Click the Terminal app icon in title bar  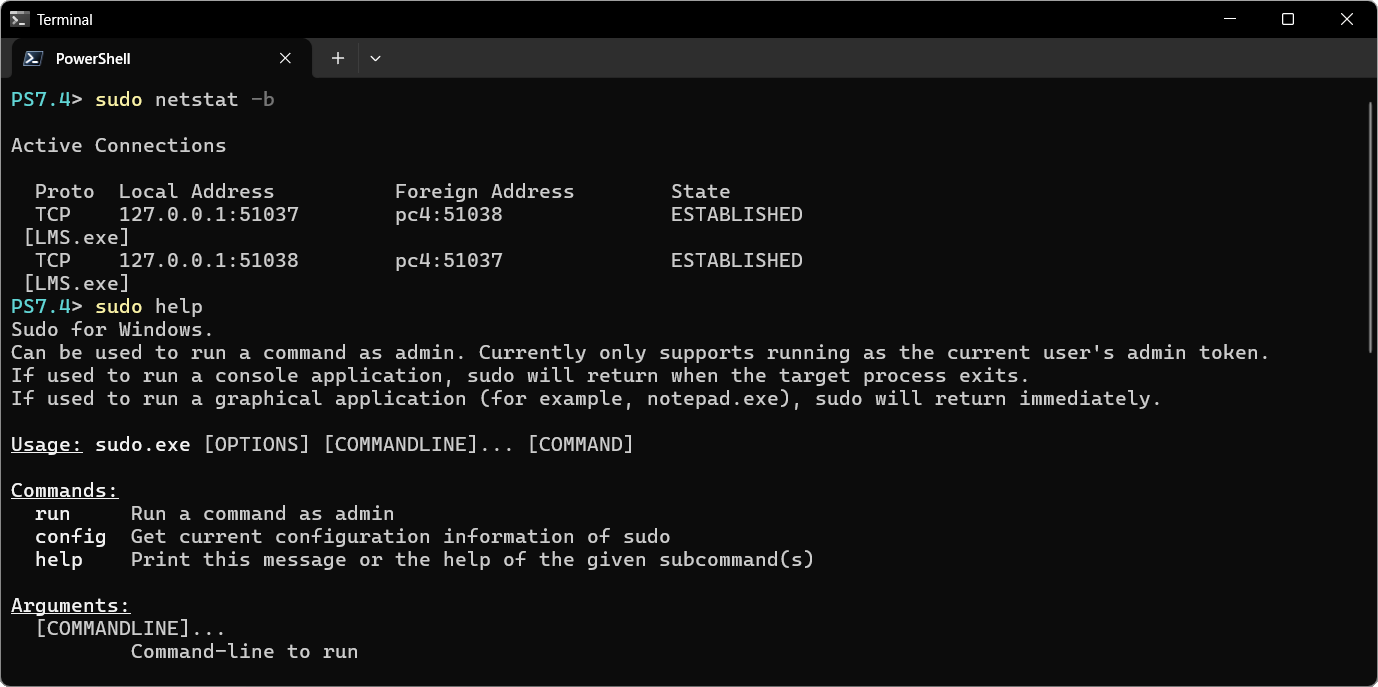[19, 19]
